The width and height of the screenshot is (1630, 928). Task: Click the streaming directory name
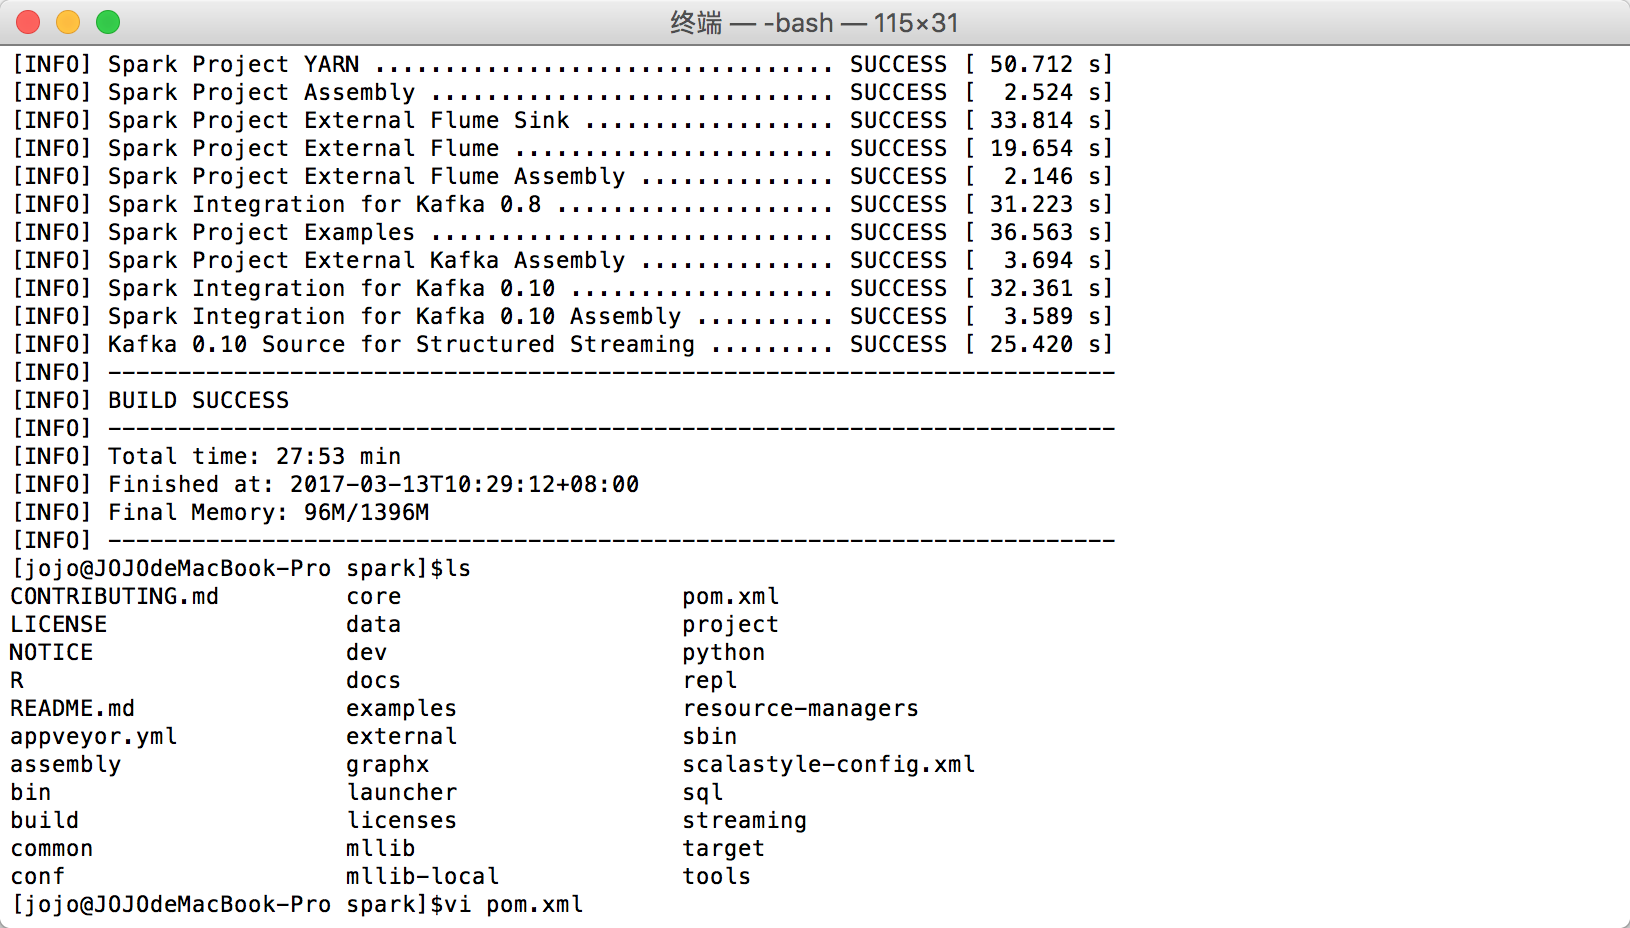[x=744, y=820]
